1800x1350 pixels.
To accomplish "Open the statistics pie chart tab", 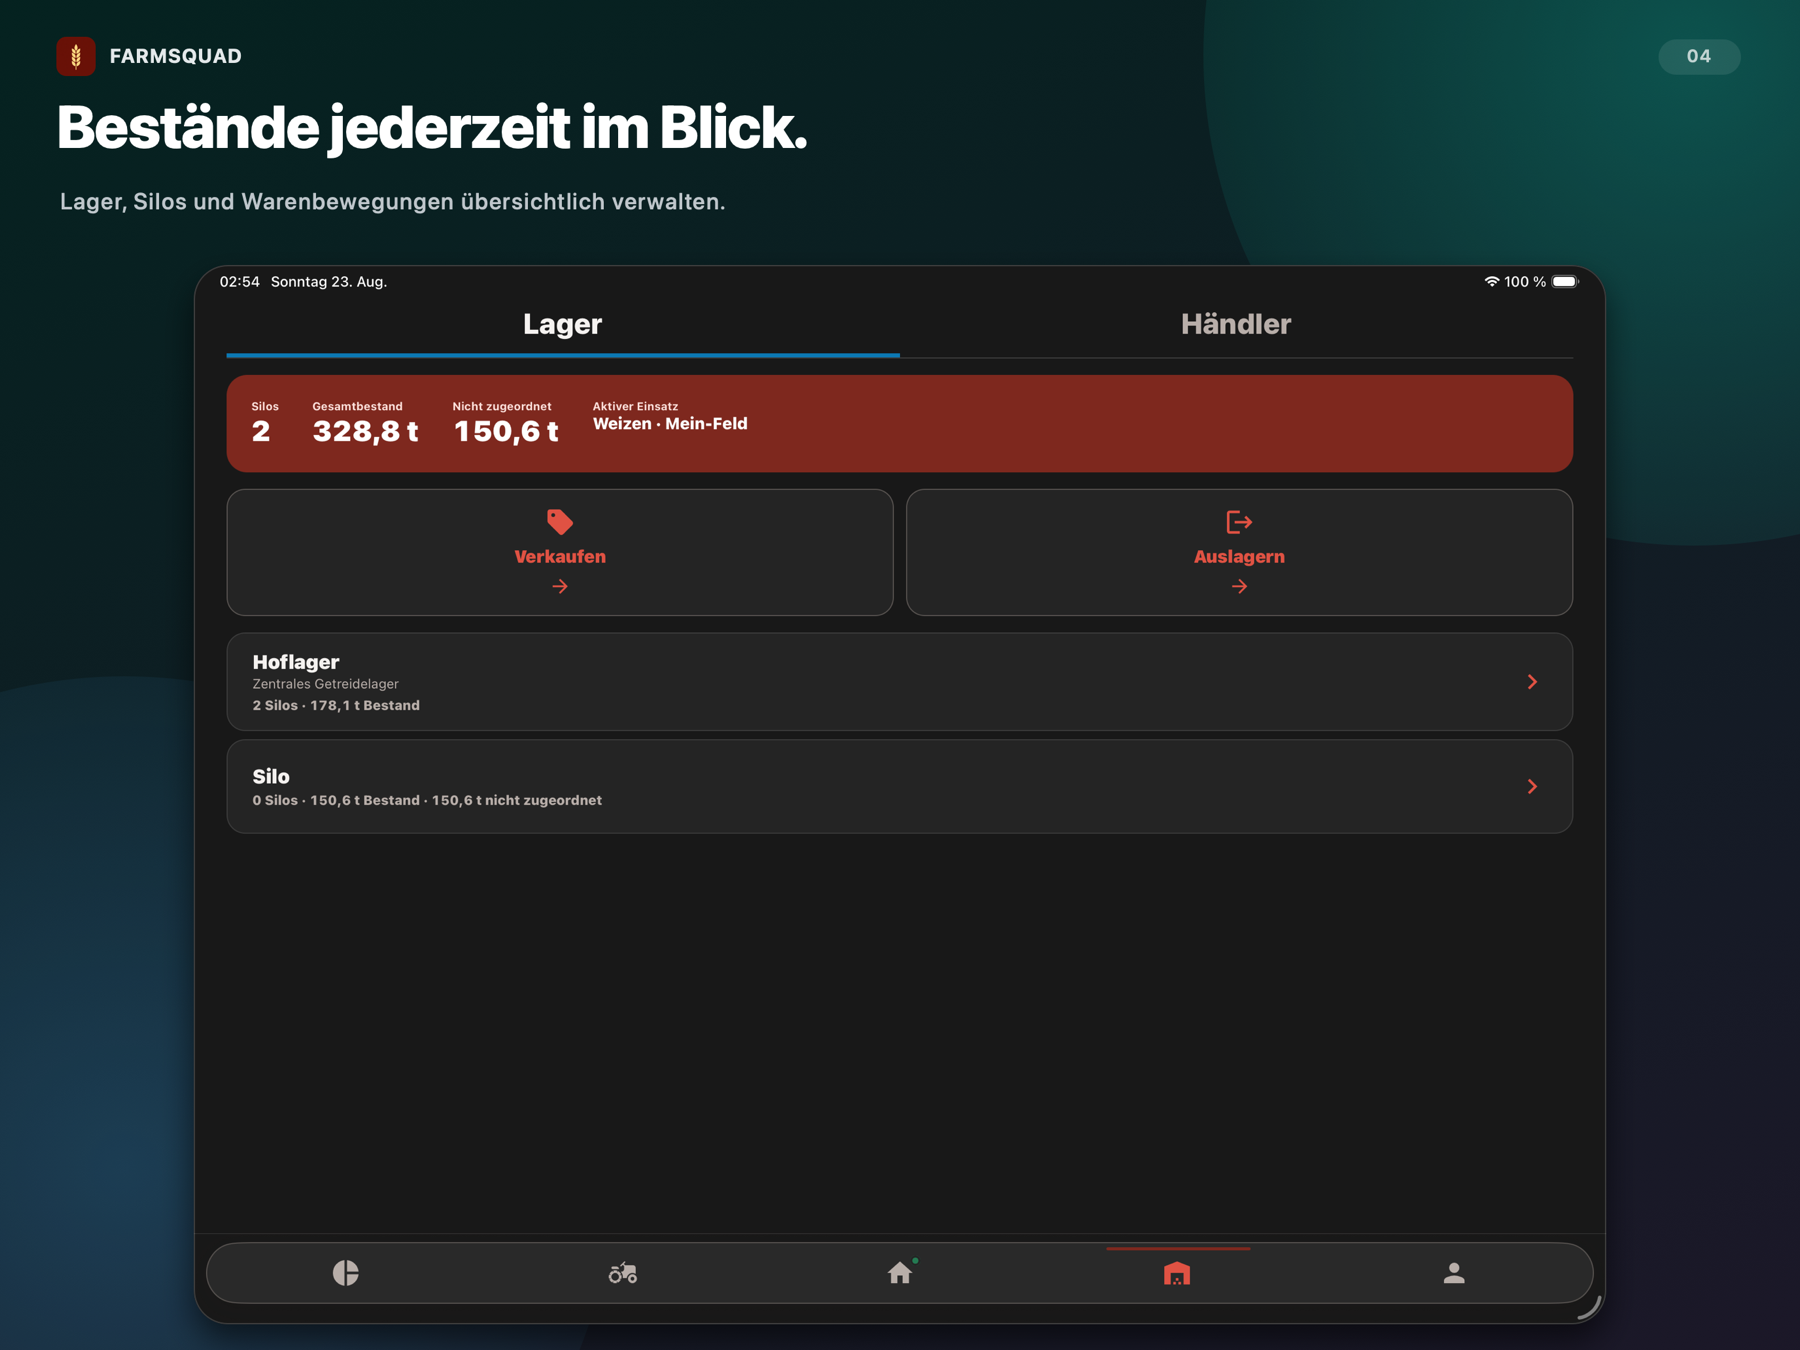I will coord(346,1272).
